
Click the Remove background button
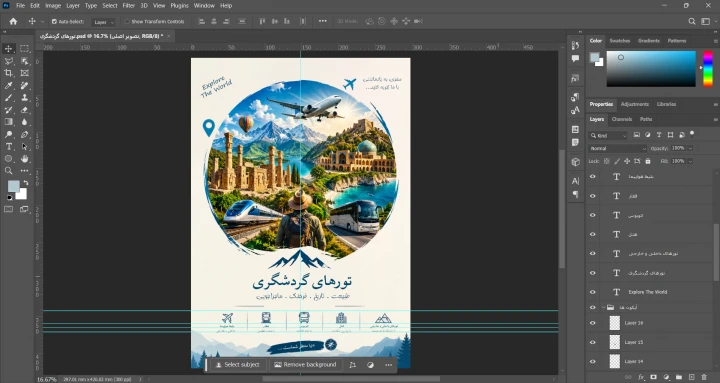click(305, 365)
